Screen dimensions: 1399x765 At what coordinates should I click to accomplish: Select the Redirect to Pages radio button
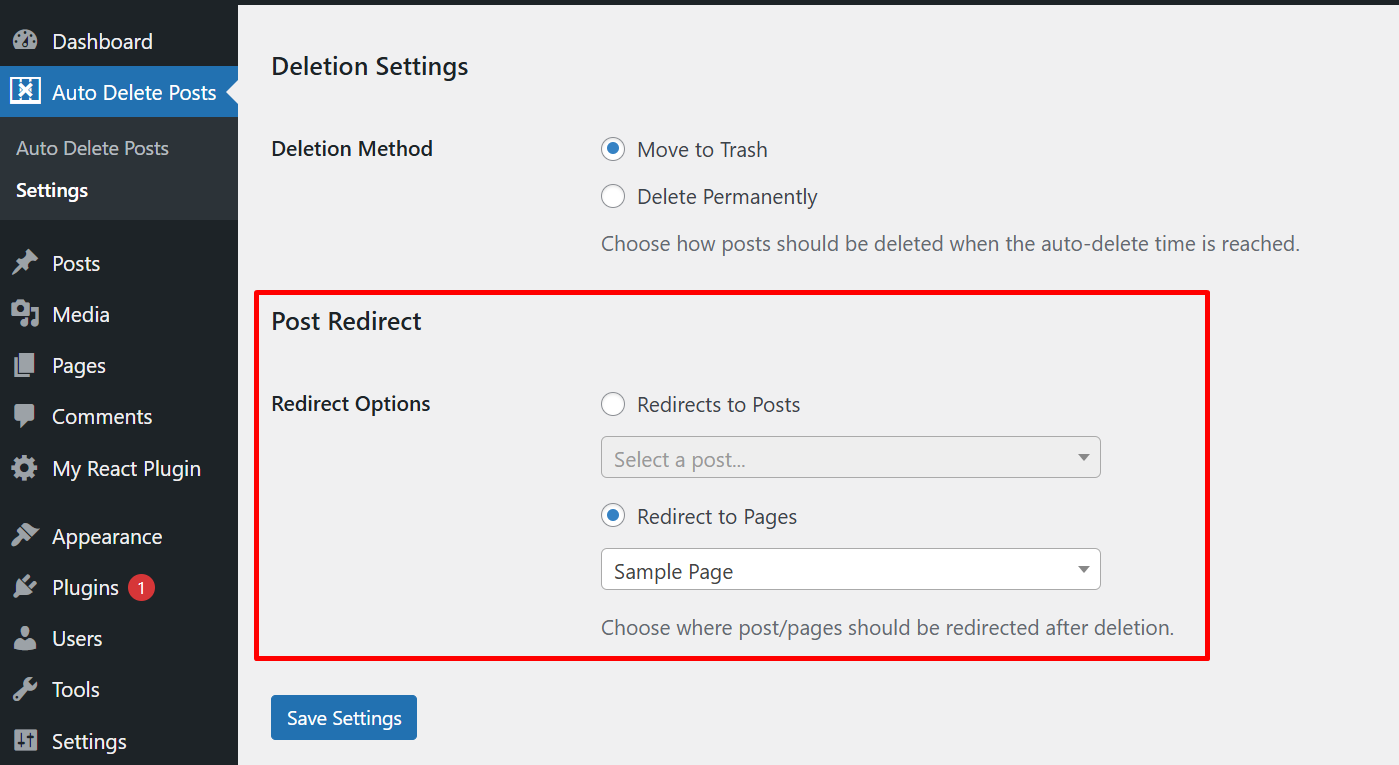click(613, 517)
